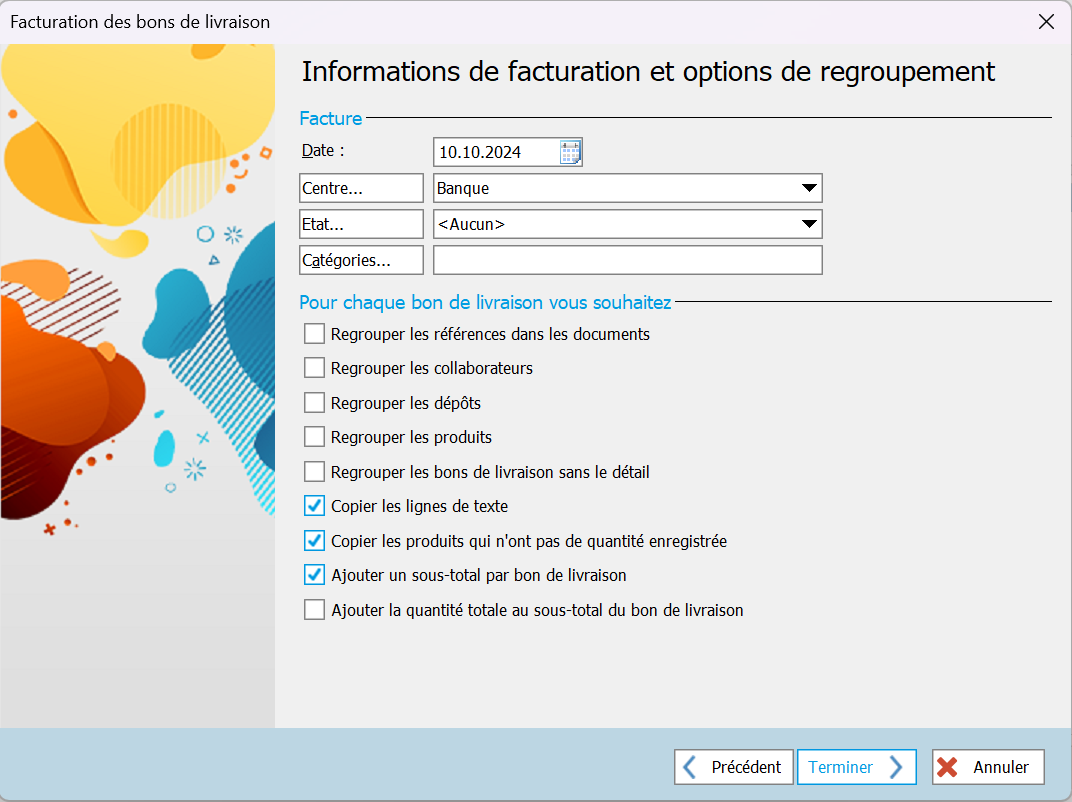Click the empty Catégories text field
The width and height of the screenshot is (1072, 802).
pos(628,260)
